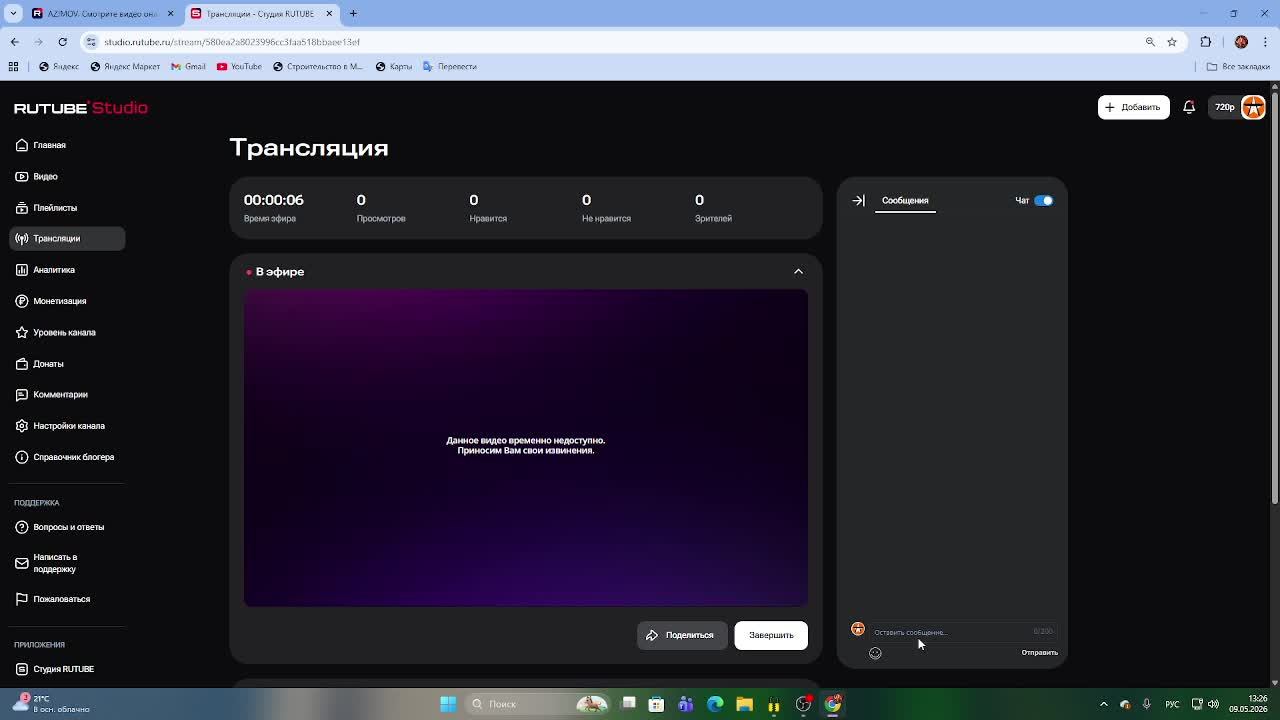Select the Сообщения tab

tap(905, 200)
